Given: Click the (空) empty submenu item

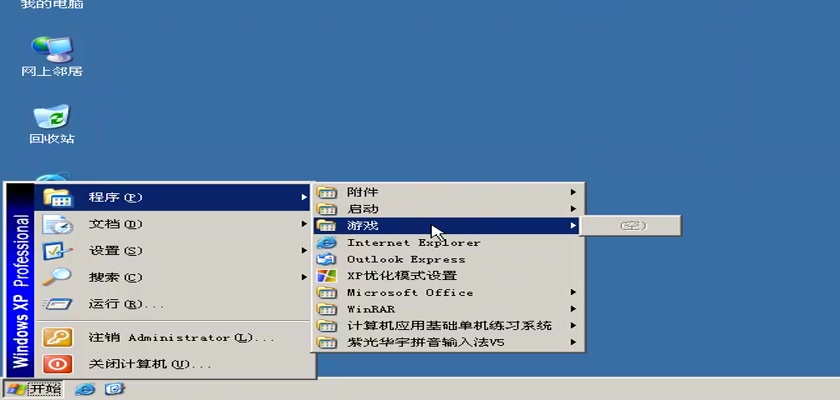Looking at the screenshot, I should tap(631, 225).
